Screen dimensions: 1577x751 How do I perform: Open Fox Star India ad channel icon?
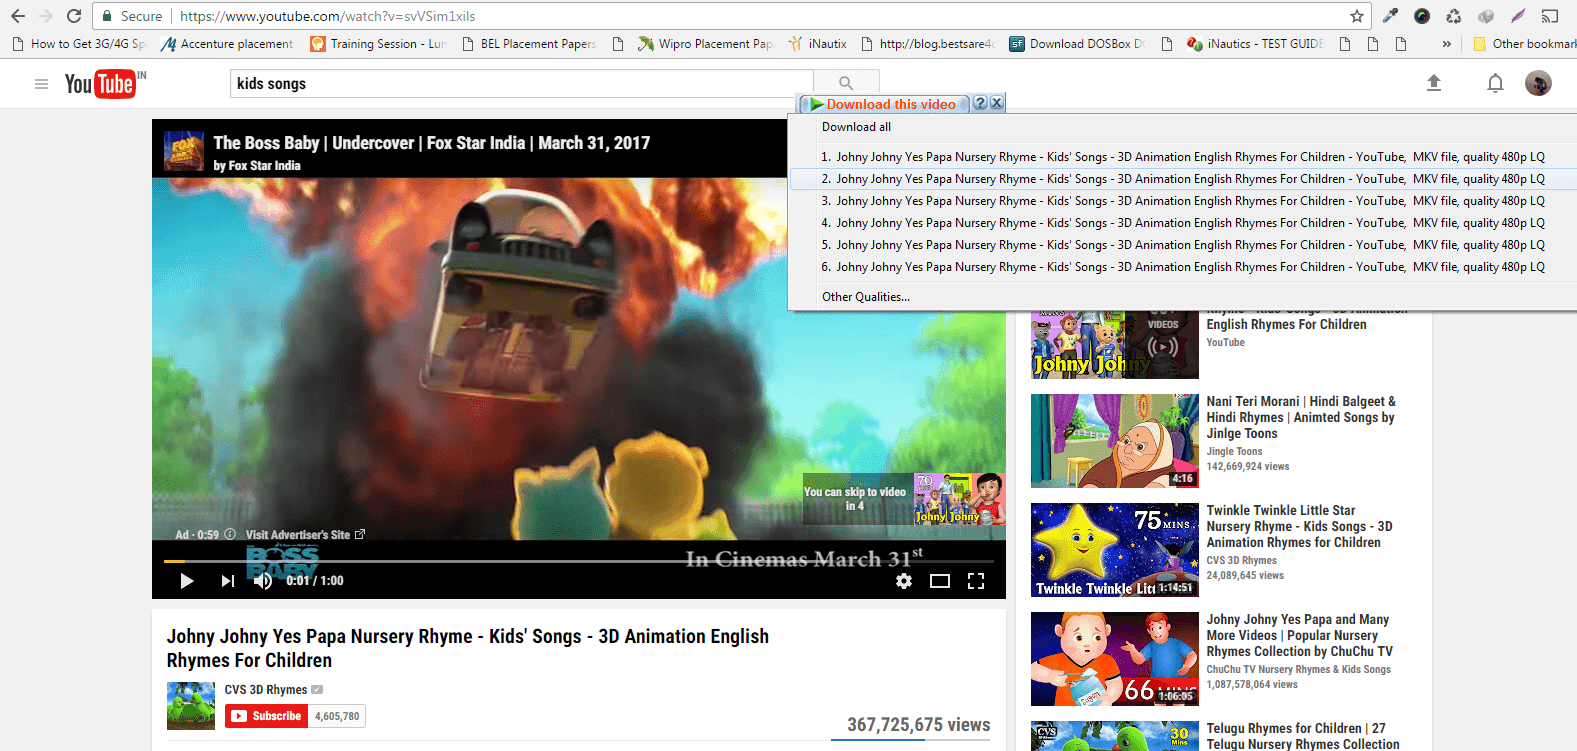(x=184, y=151)
